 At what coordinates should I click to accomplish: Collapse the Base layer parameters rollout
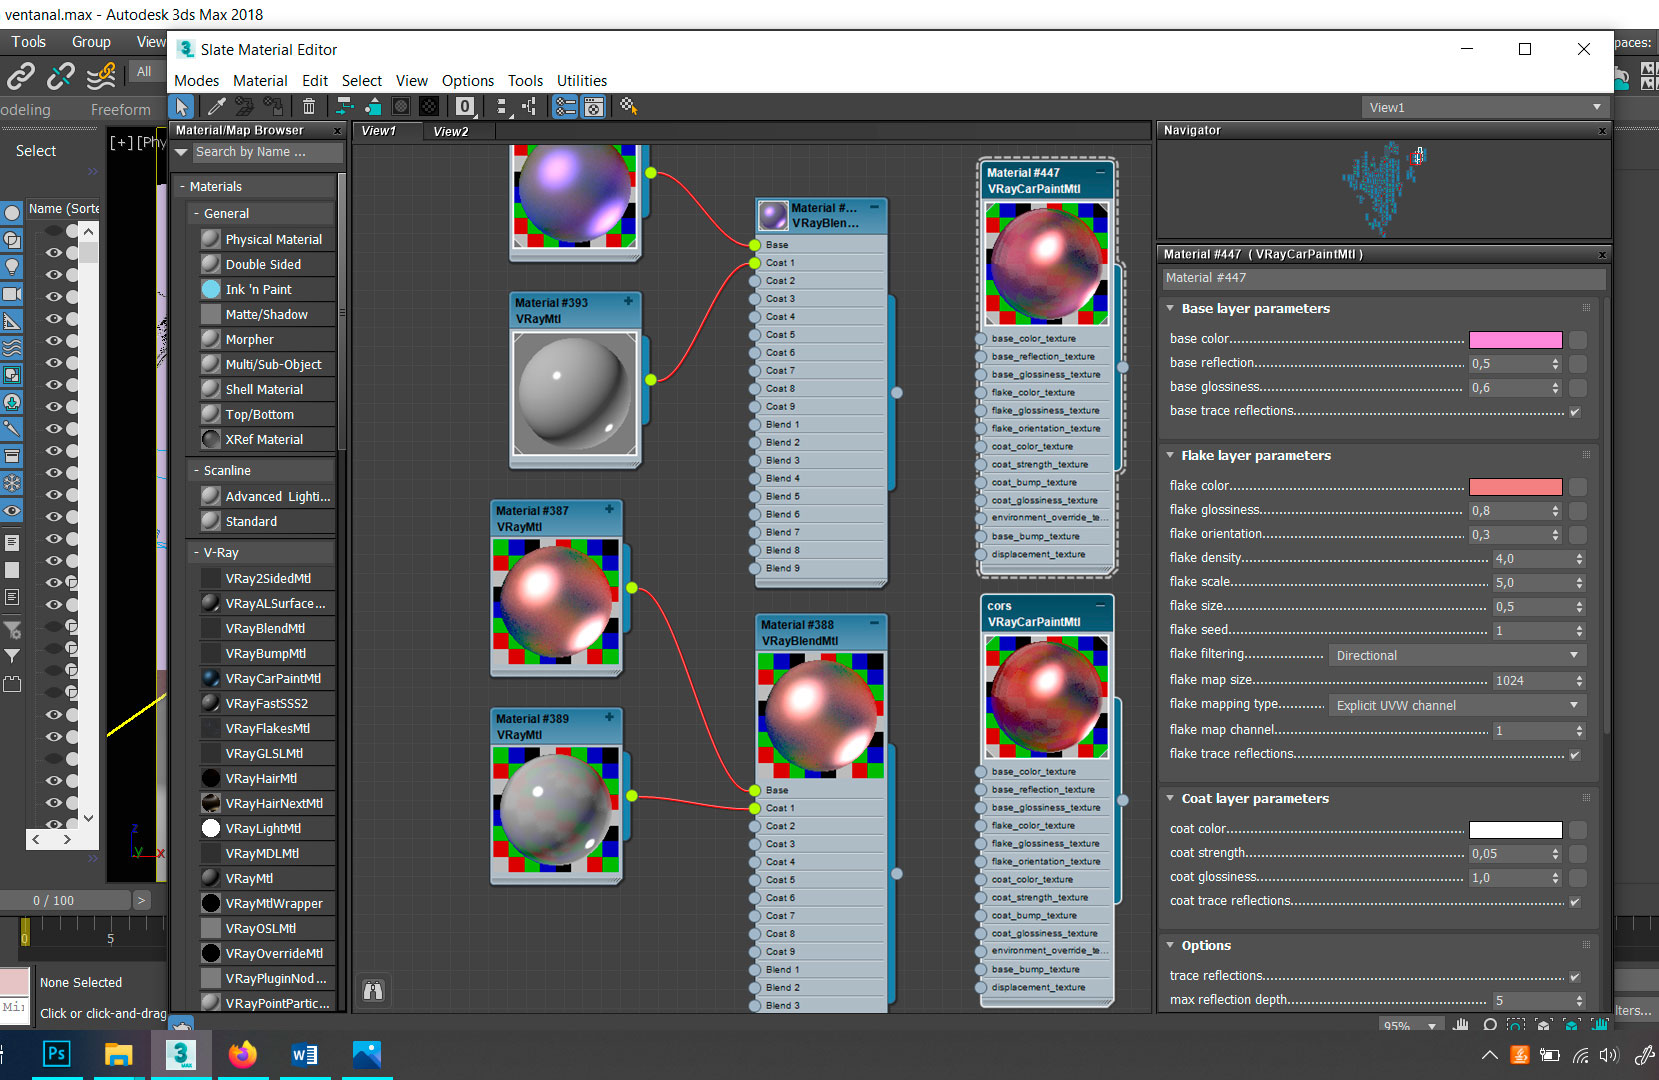1255,309
